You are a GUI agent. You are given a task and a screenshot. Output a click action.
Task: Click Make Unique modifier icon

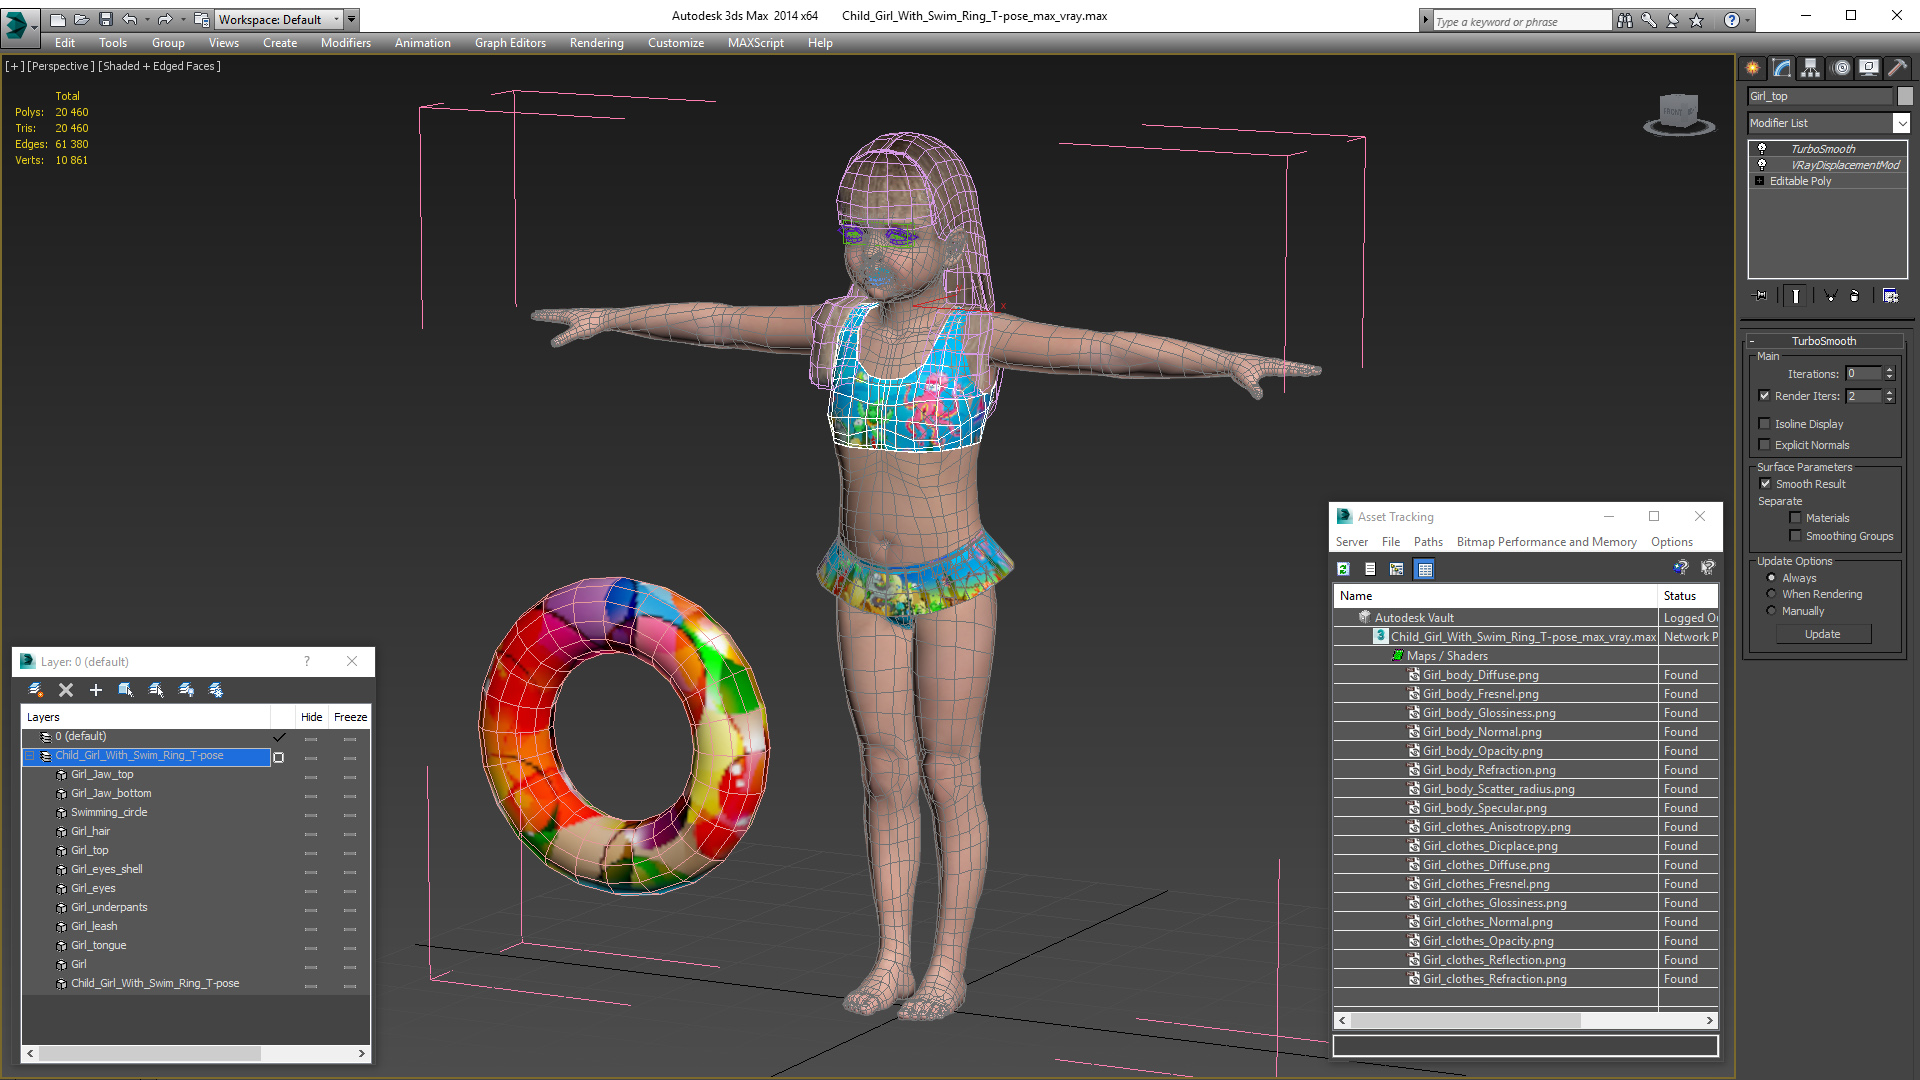pos(1830,296)
